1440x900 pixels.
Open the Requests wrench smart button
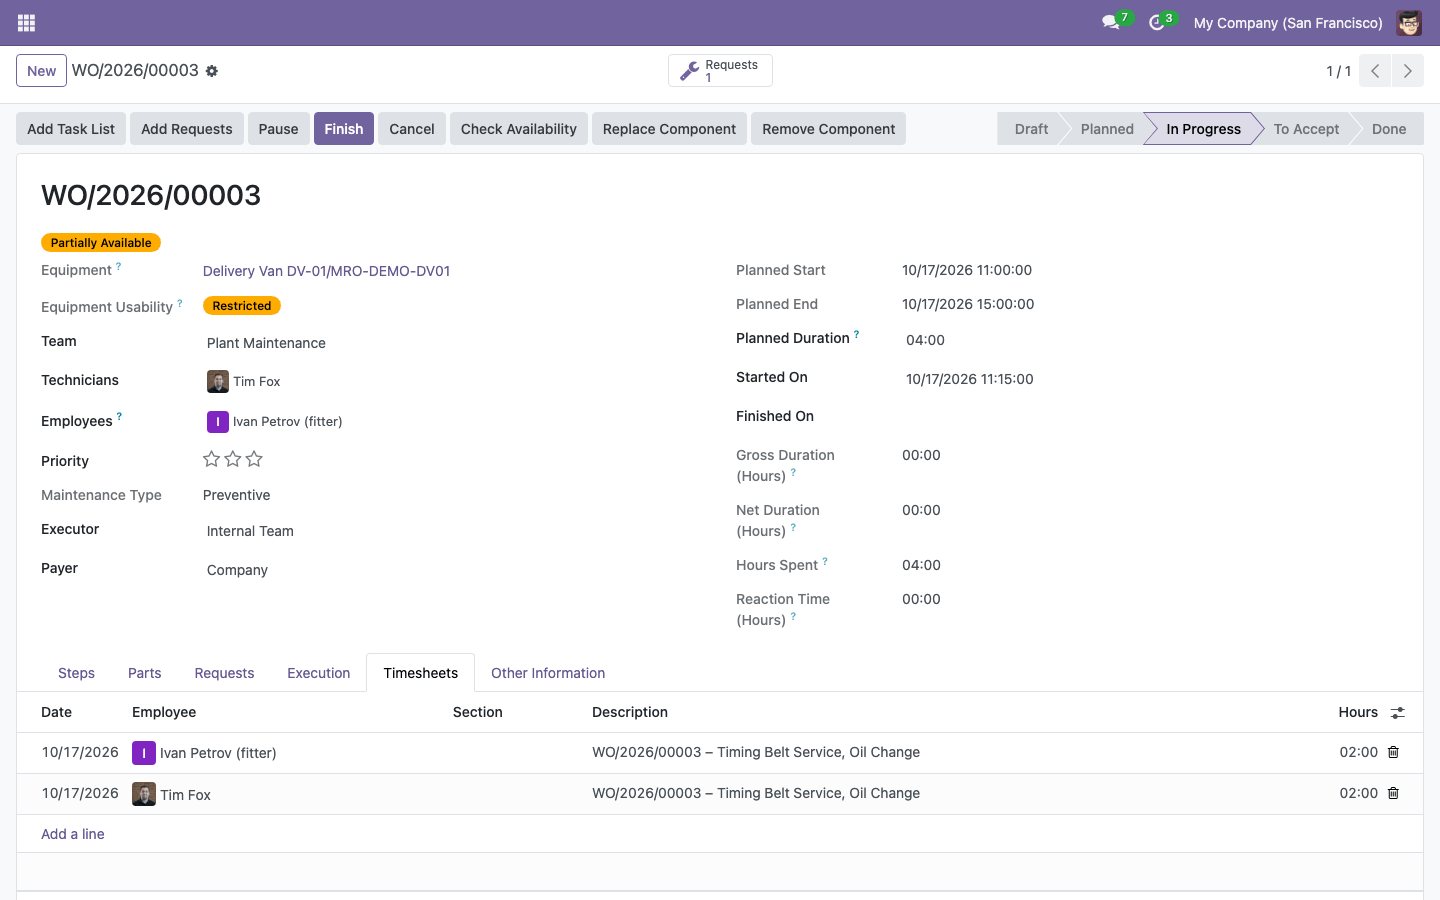coord(720,71)
